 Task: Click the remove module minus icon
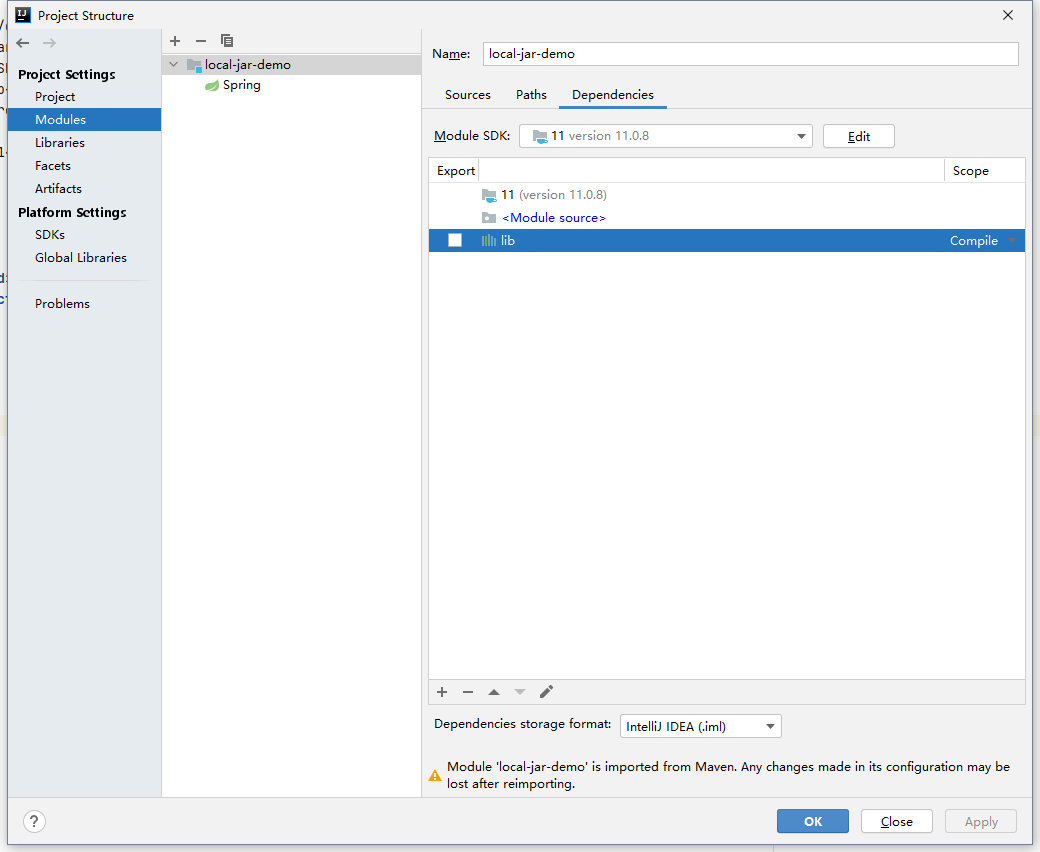(x=201, y=41)
